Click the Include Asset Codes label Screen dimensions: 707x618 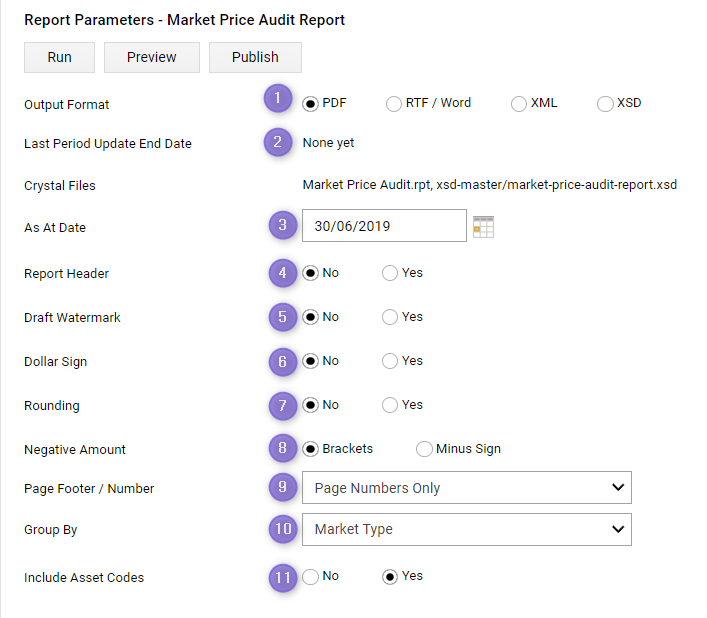click(84, 577)
